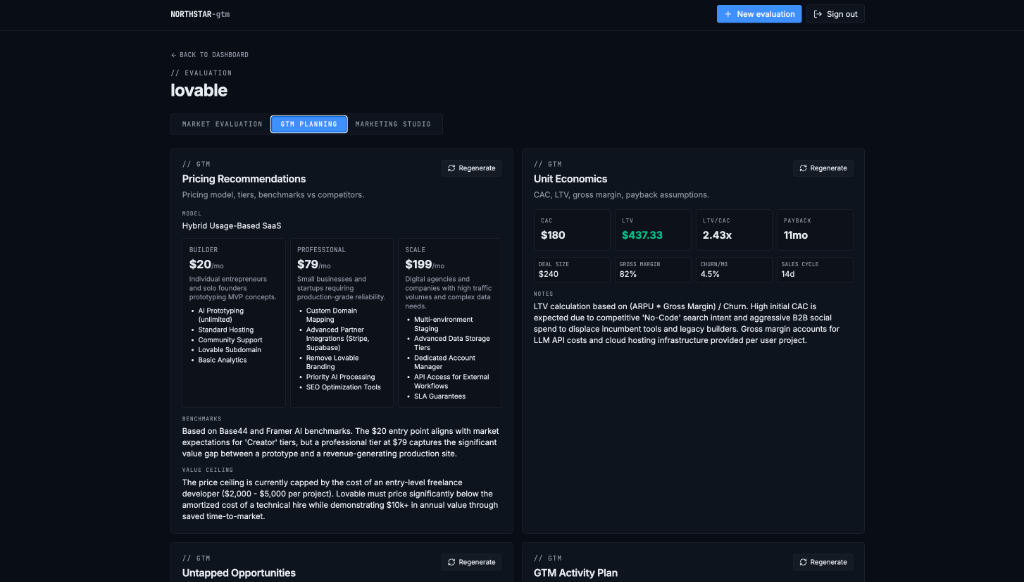This screenshot has width=1024, height=582.
Task: Click the plus icon in New evaluation
Action: 728,14
